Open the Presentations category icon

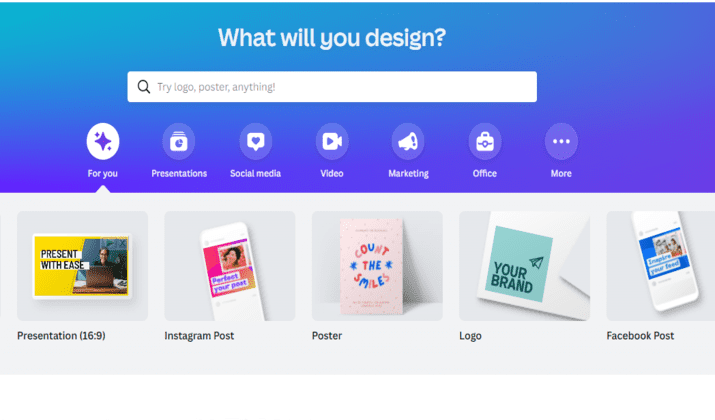click(x=179, y=141)
